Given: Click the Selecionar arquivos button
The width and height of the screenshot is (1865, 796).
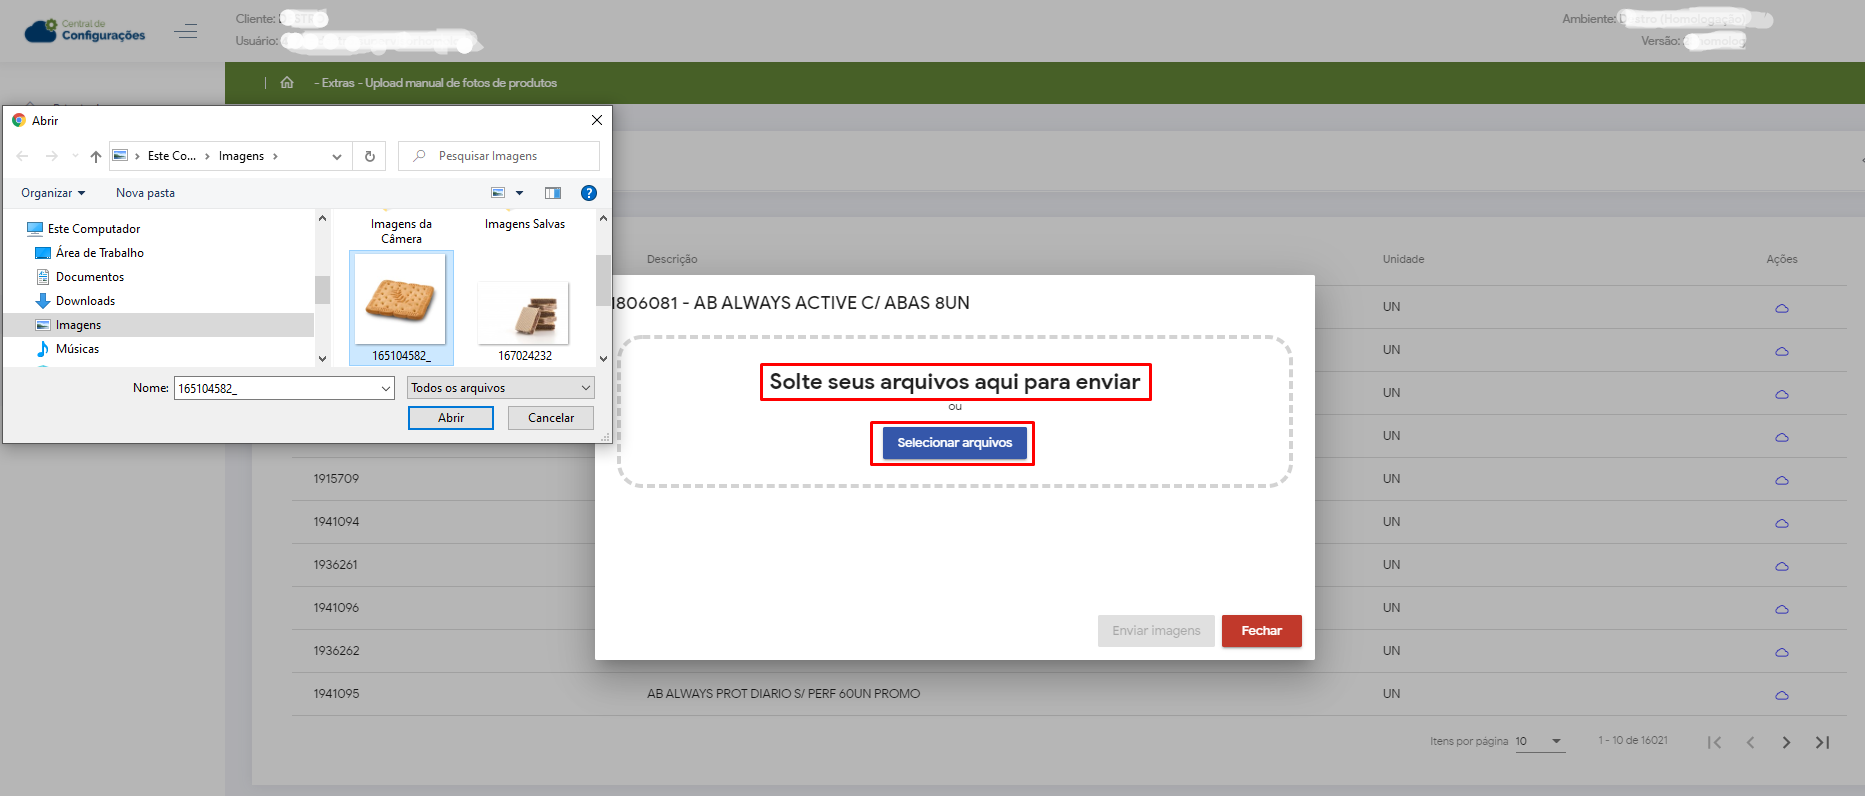Looking at the screenshot, I should click(955, 443).
